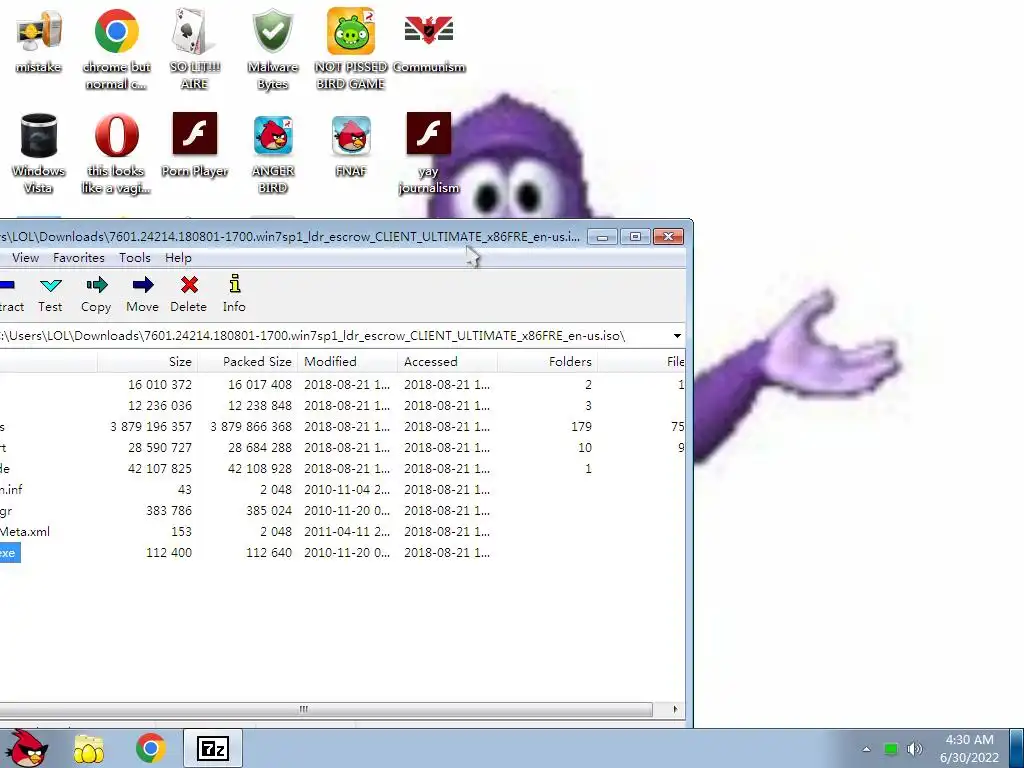Open Chrome from the taskbar

150,748
